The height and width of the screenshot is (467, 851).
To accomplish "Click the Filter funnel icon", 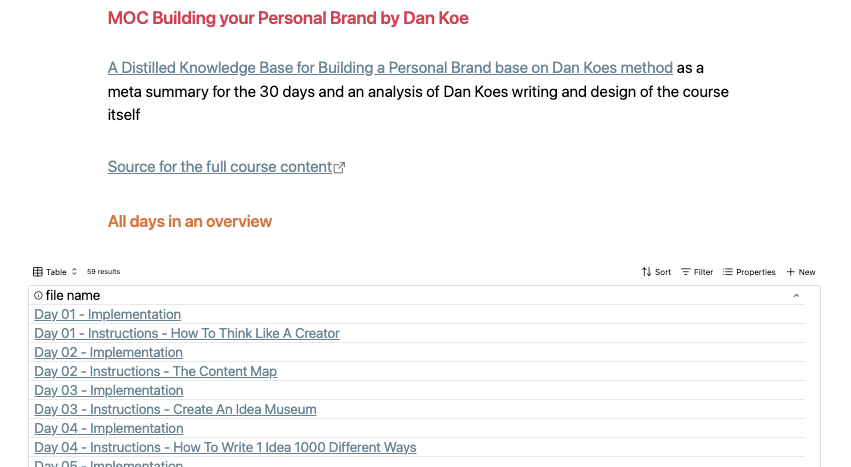I will click(685, 272).
